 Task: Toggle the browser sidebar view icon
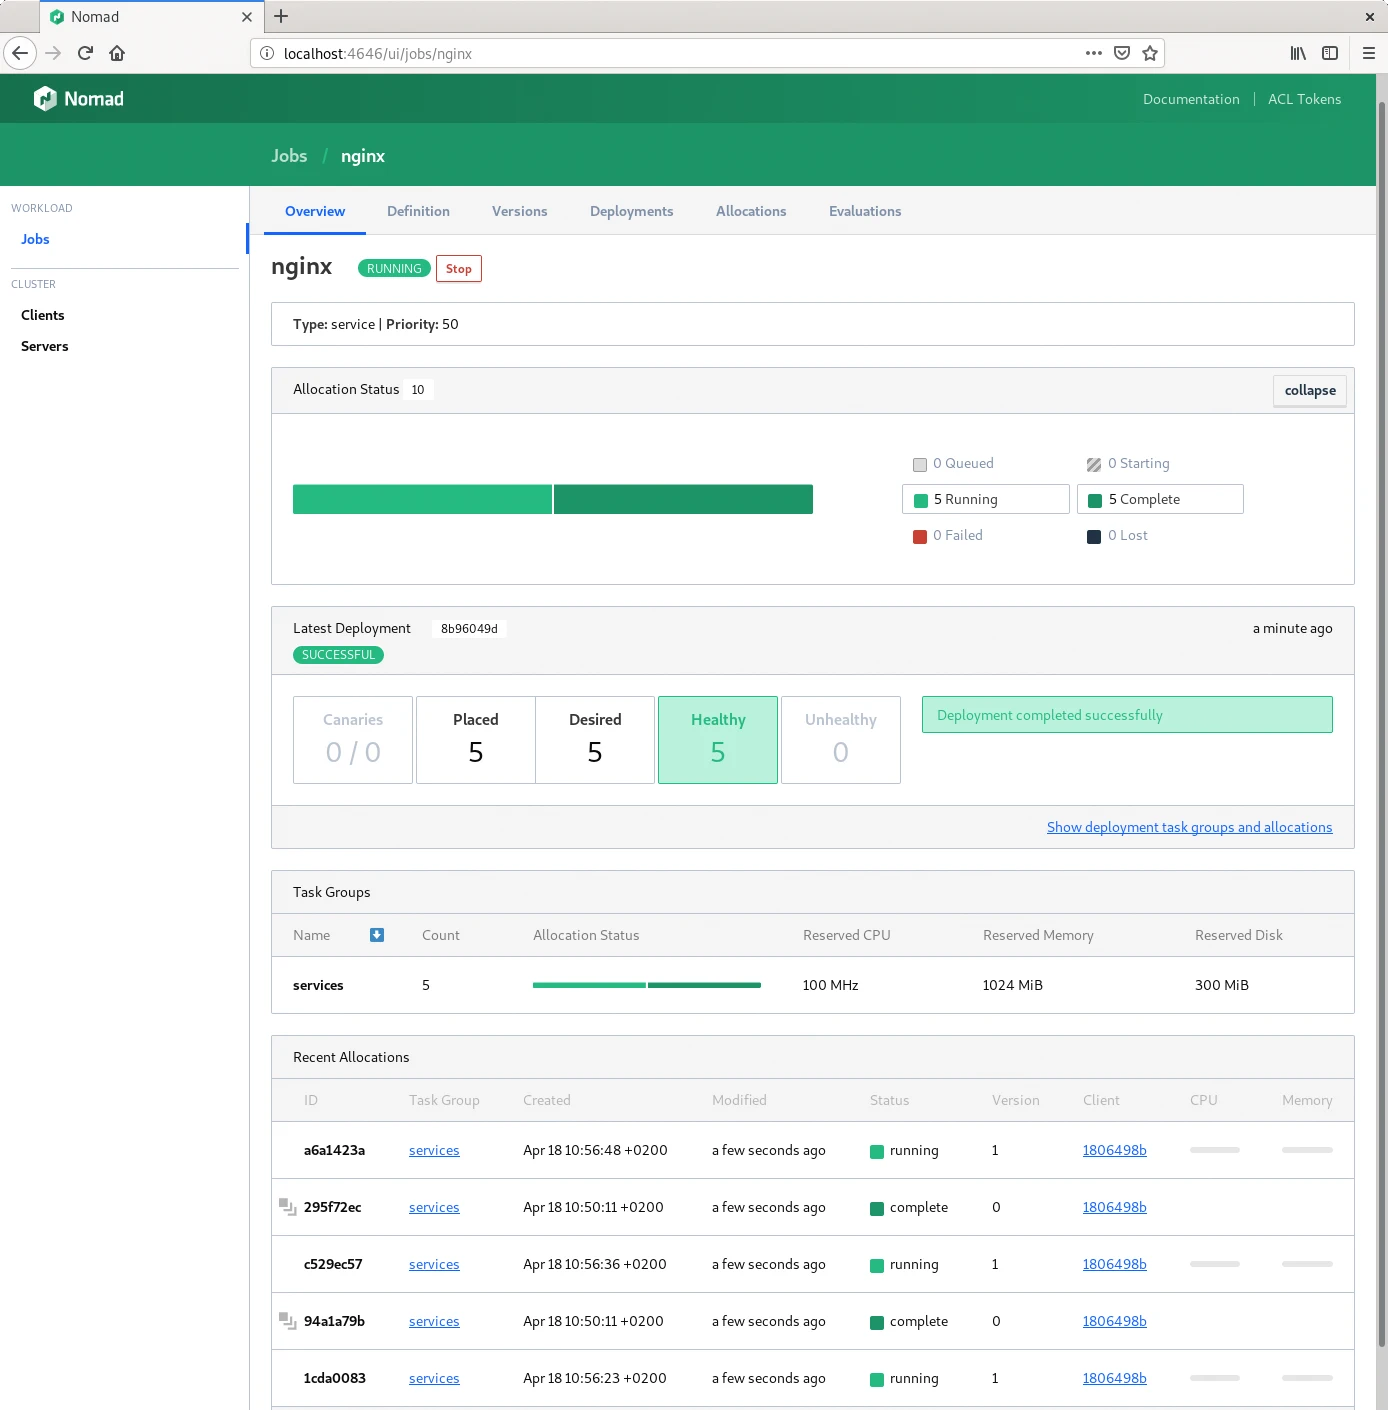coord(1329,53)
